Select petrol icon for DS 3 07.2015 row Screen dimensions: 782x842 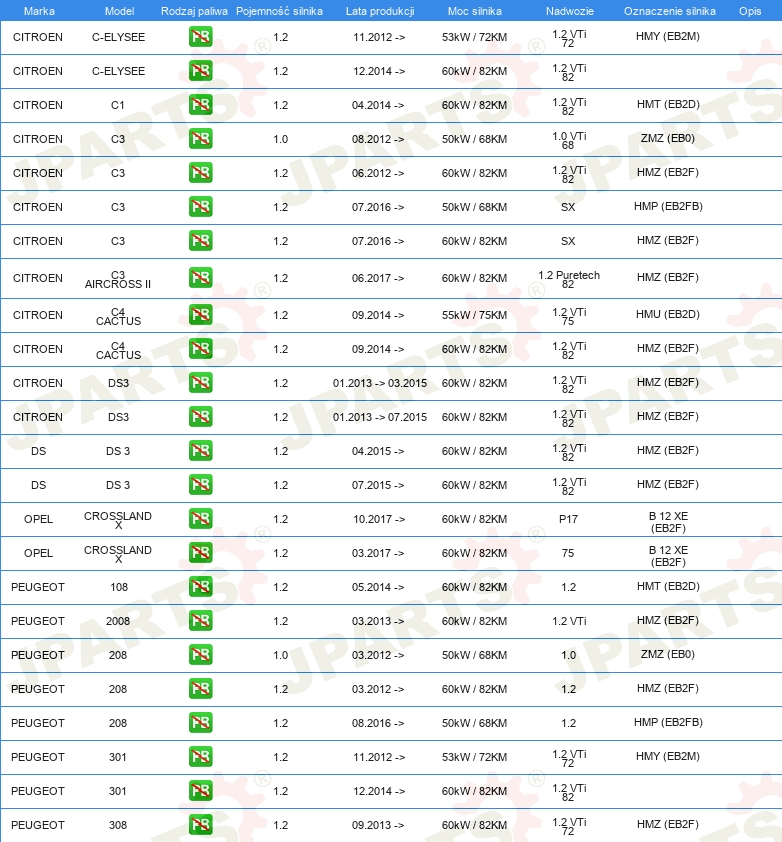pos(200,485)
